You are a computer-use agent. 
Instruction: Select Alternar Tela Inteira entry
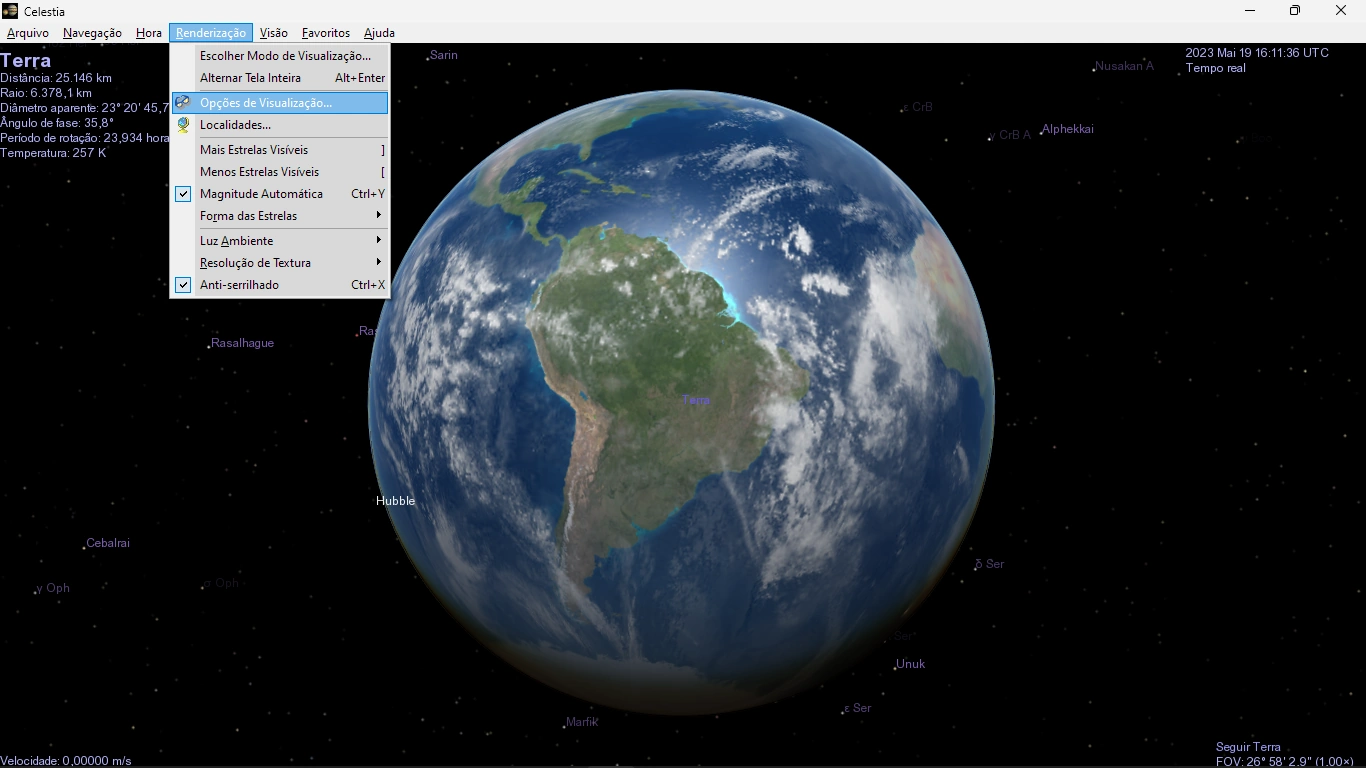click(x=250, y=78)
